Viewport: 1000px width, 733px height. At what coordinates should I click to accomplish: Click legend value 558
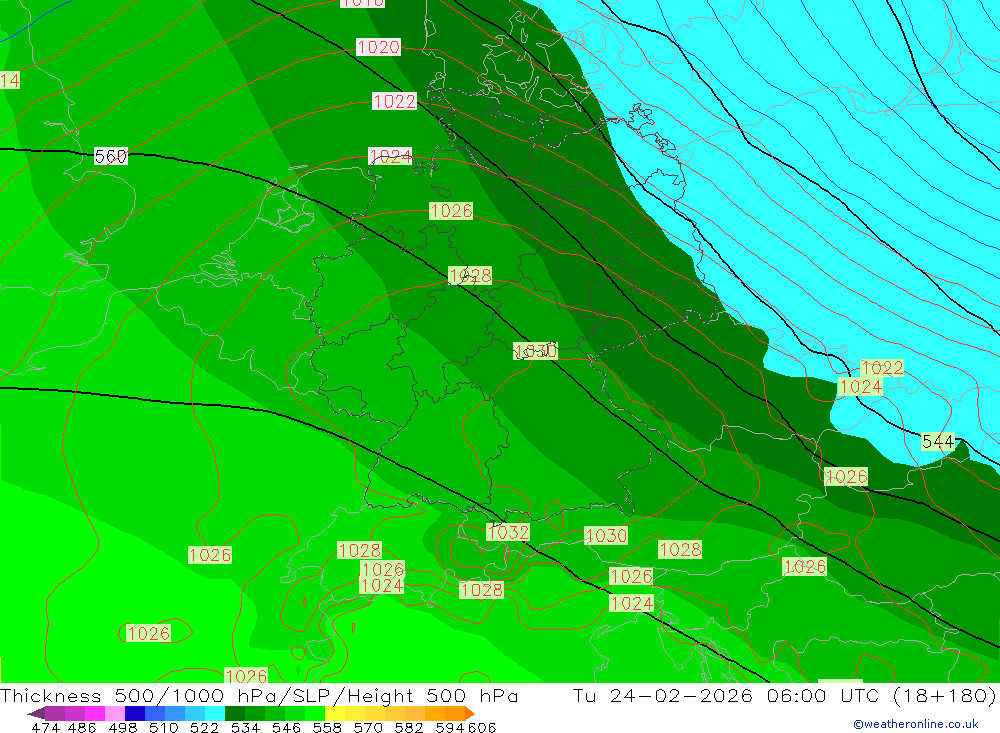[x=327, y=727]
